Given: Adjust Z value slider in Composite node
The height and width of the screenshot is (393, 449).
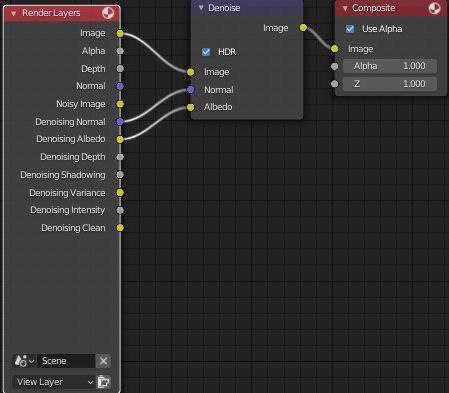Looking at the screenshot, I should pos(390,84).
